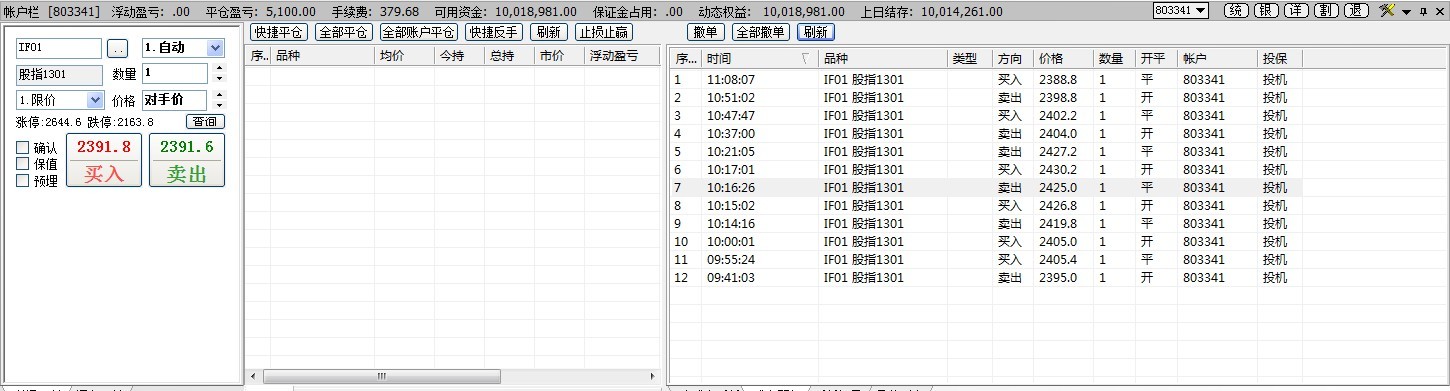The width and height of the screenshot is (1450, 391).
Task: Refresh the trades list with 刷新
Action: point(815,32)
